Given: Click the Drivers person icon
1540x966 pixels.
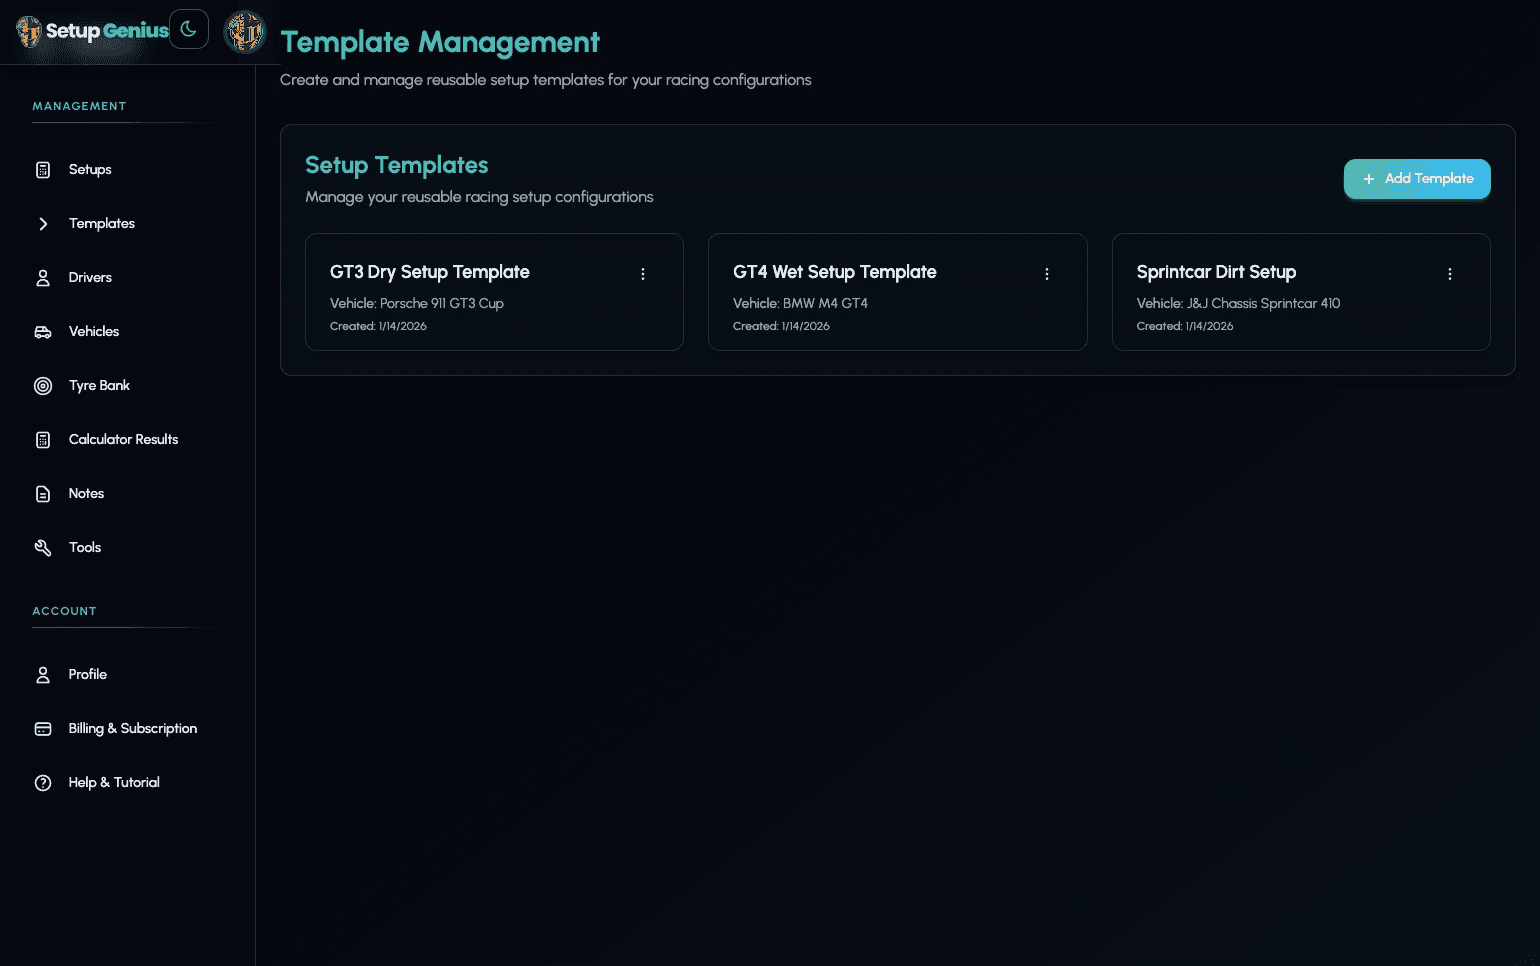Looking at the screenshot, I should [43, 278].
